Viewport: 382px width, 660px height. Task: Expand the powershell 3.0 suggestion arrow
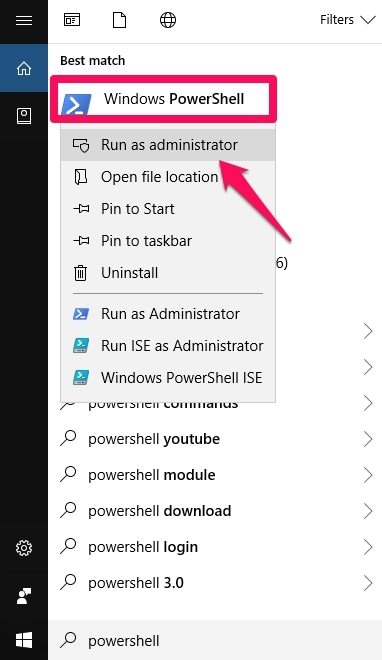click(368, 583)
